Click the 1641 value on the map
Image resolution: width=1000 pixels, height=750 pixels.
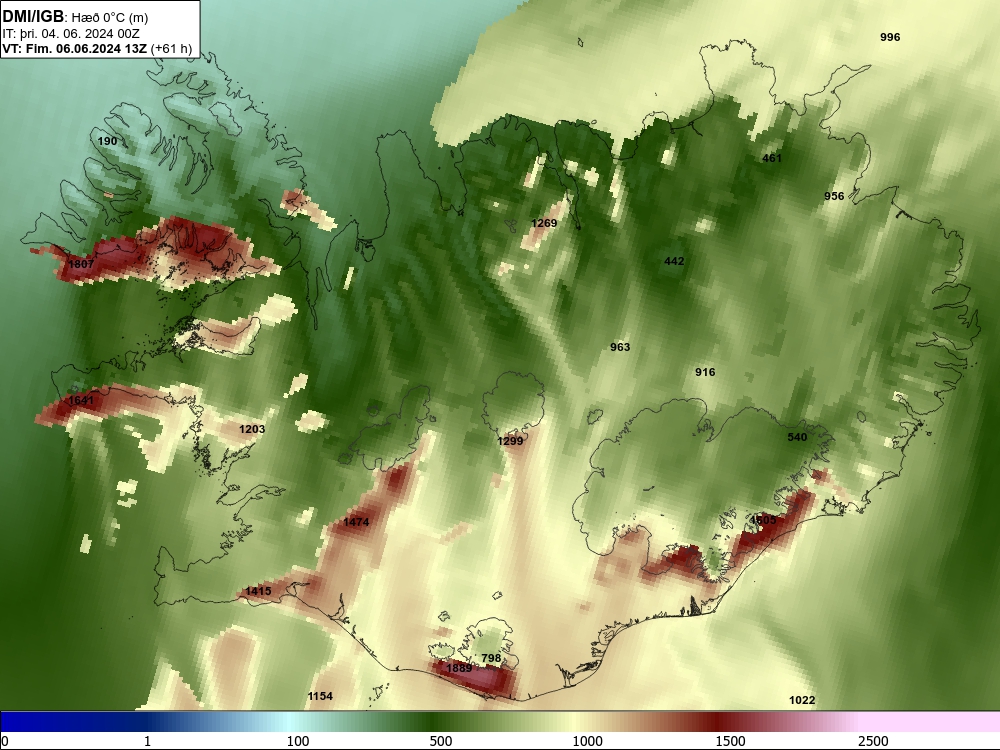81,401
